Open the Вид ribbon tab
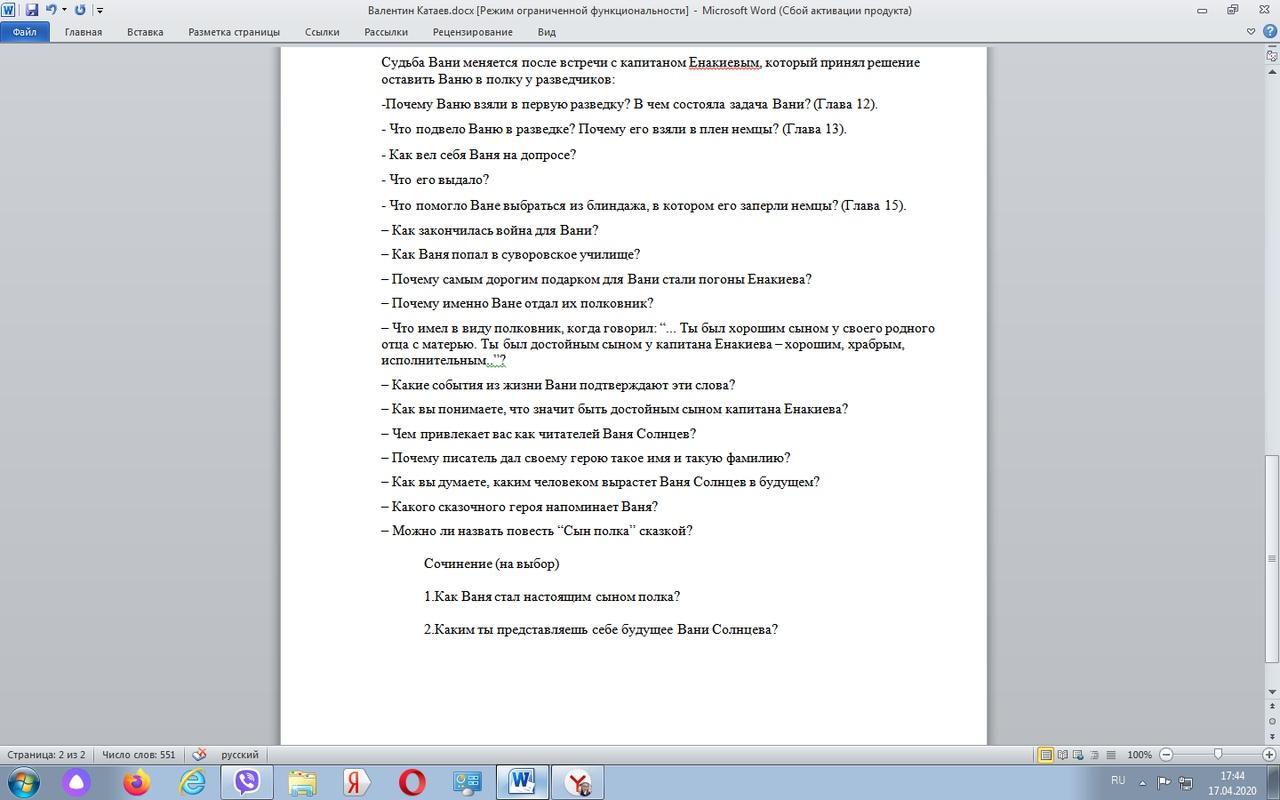This screenshot has height=800, width=1280. 547,32
